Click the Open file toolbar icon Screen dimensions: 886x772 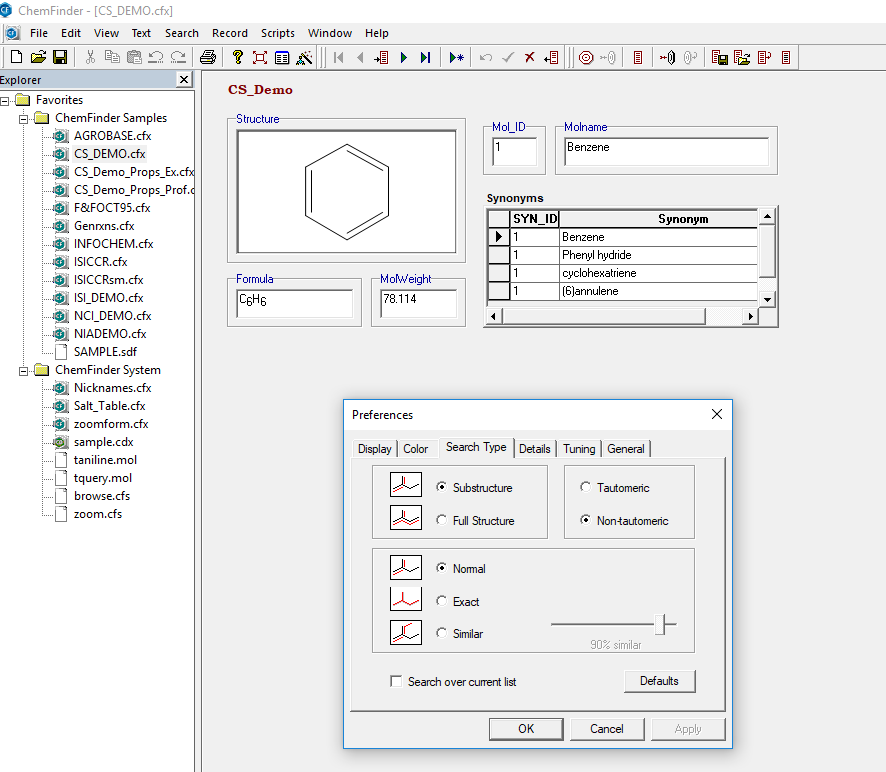pos(38,57)
